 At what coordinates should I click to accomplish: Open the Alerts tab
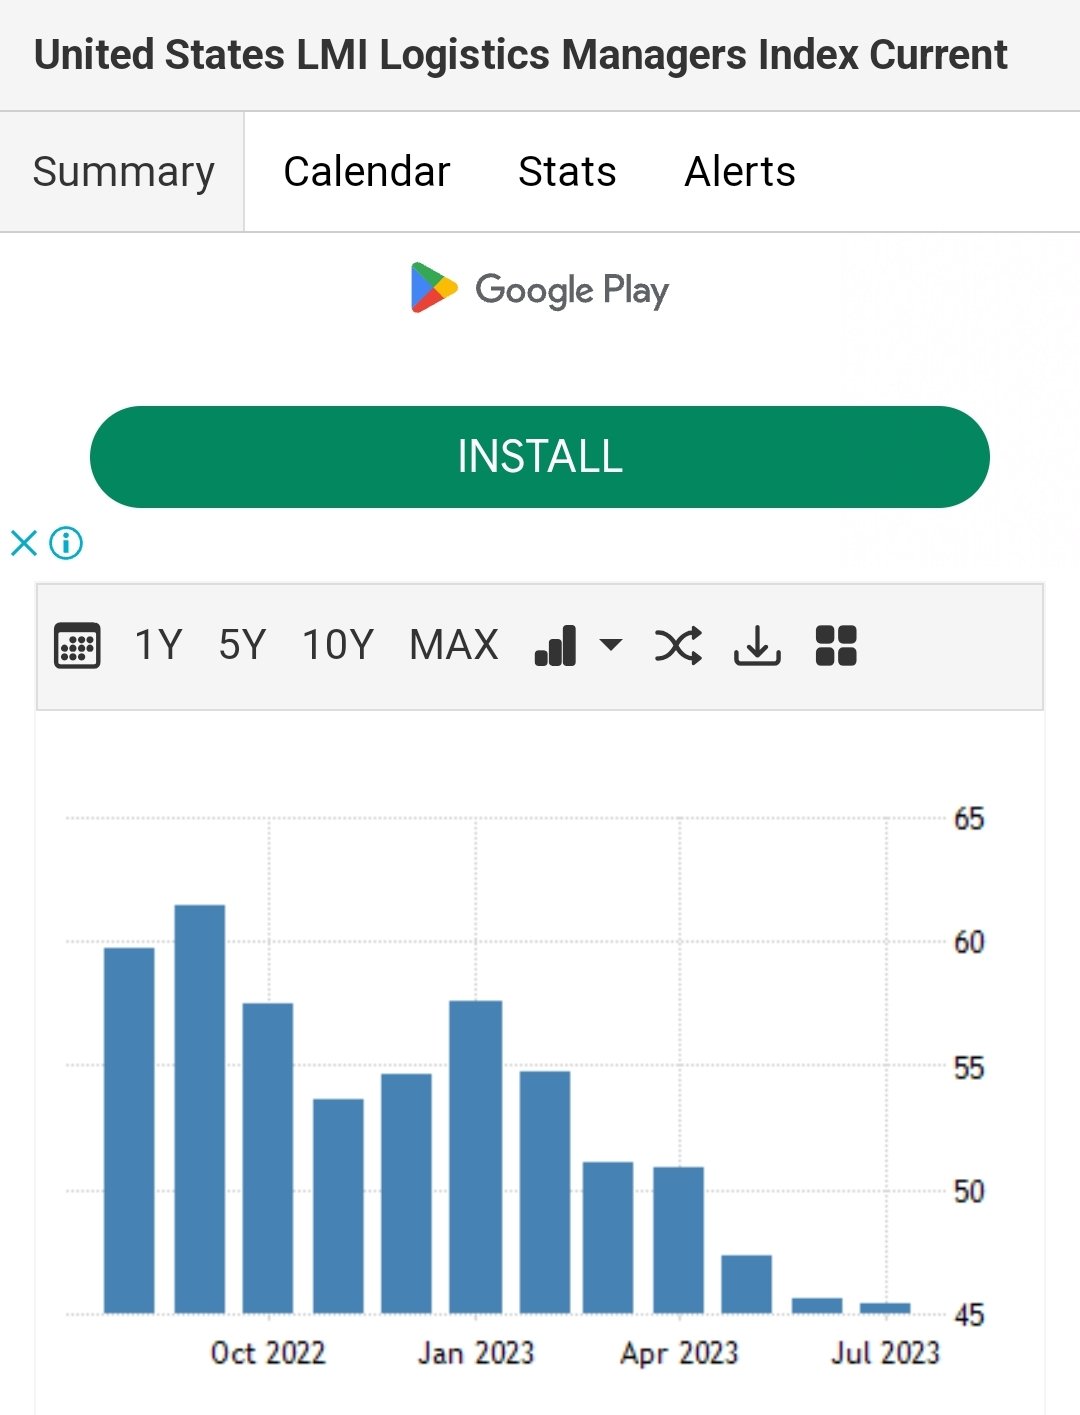[740, 172]
